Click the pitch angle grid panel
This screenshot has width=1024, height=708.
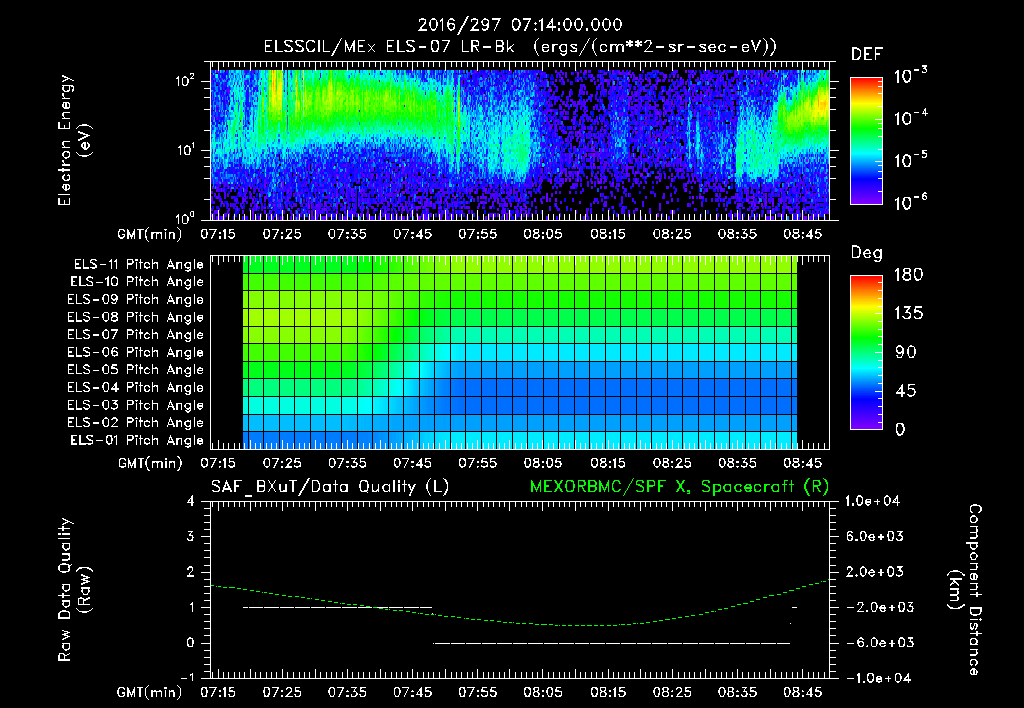pos(520,352)
